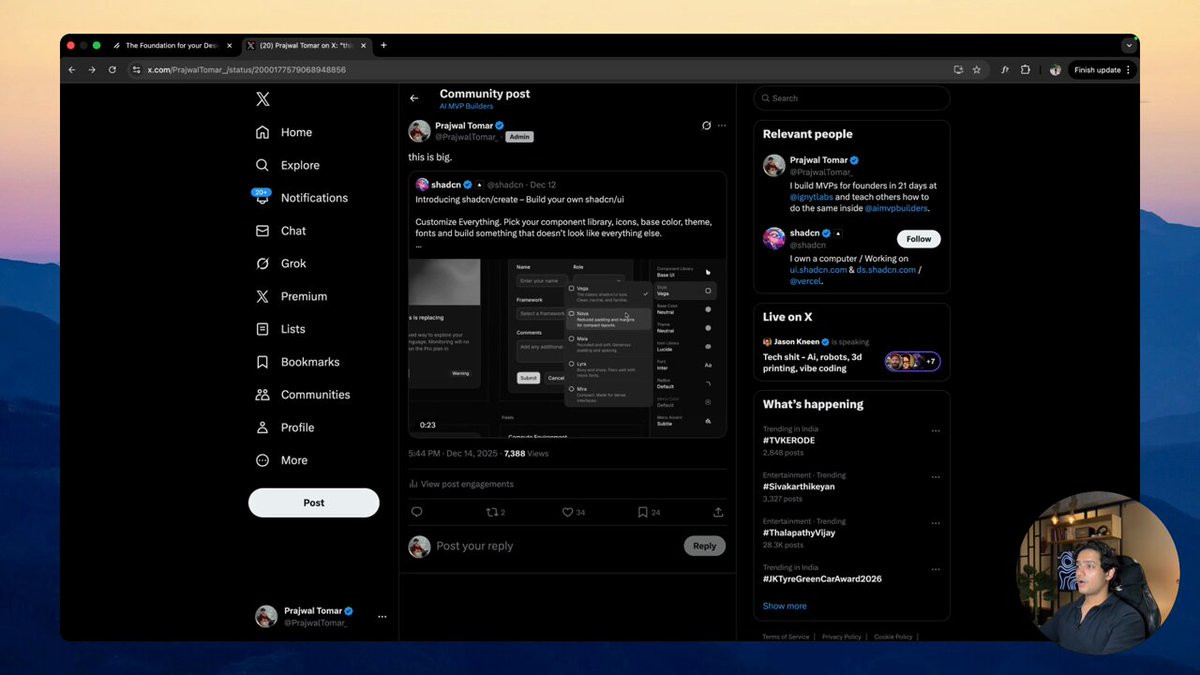The width and height of the screenshot is (1200, 675).
Task: Click browser forward arrow
Action: (x=91, y=70)
